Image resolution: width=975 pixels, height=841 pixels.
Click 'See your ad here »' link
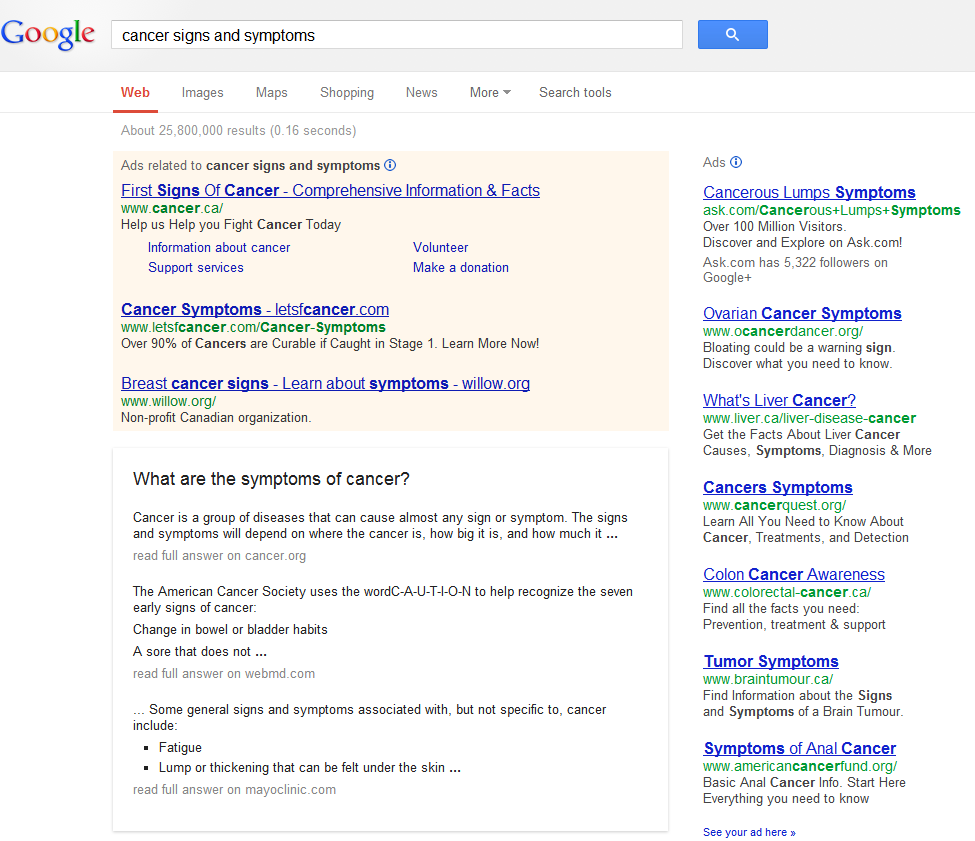pyautogui.click(x=749, y=832)
